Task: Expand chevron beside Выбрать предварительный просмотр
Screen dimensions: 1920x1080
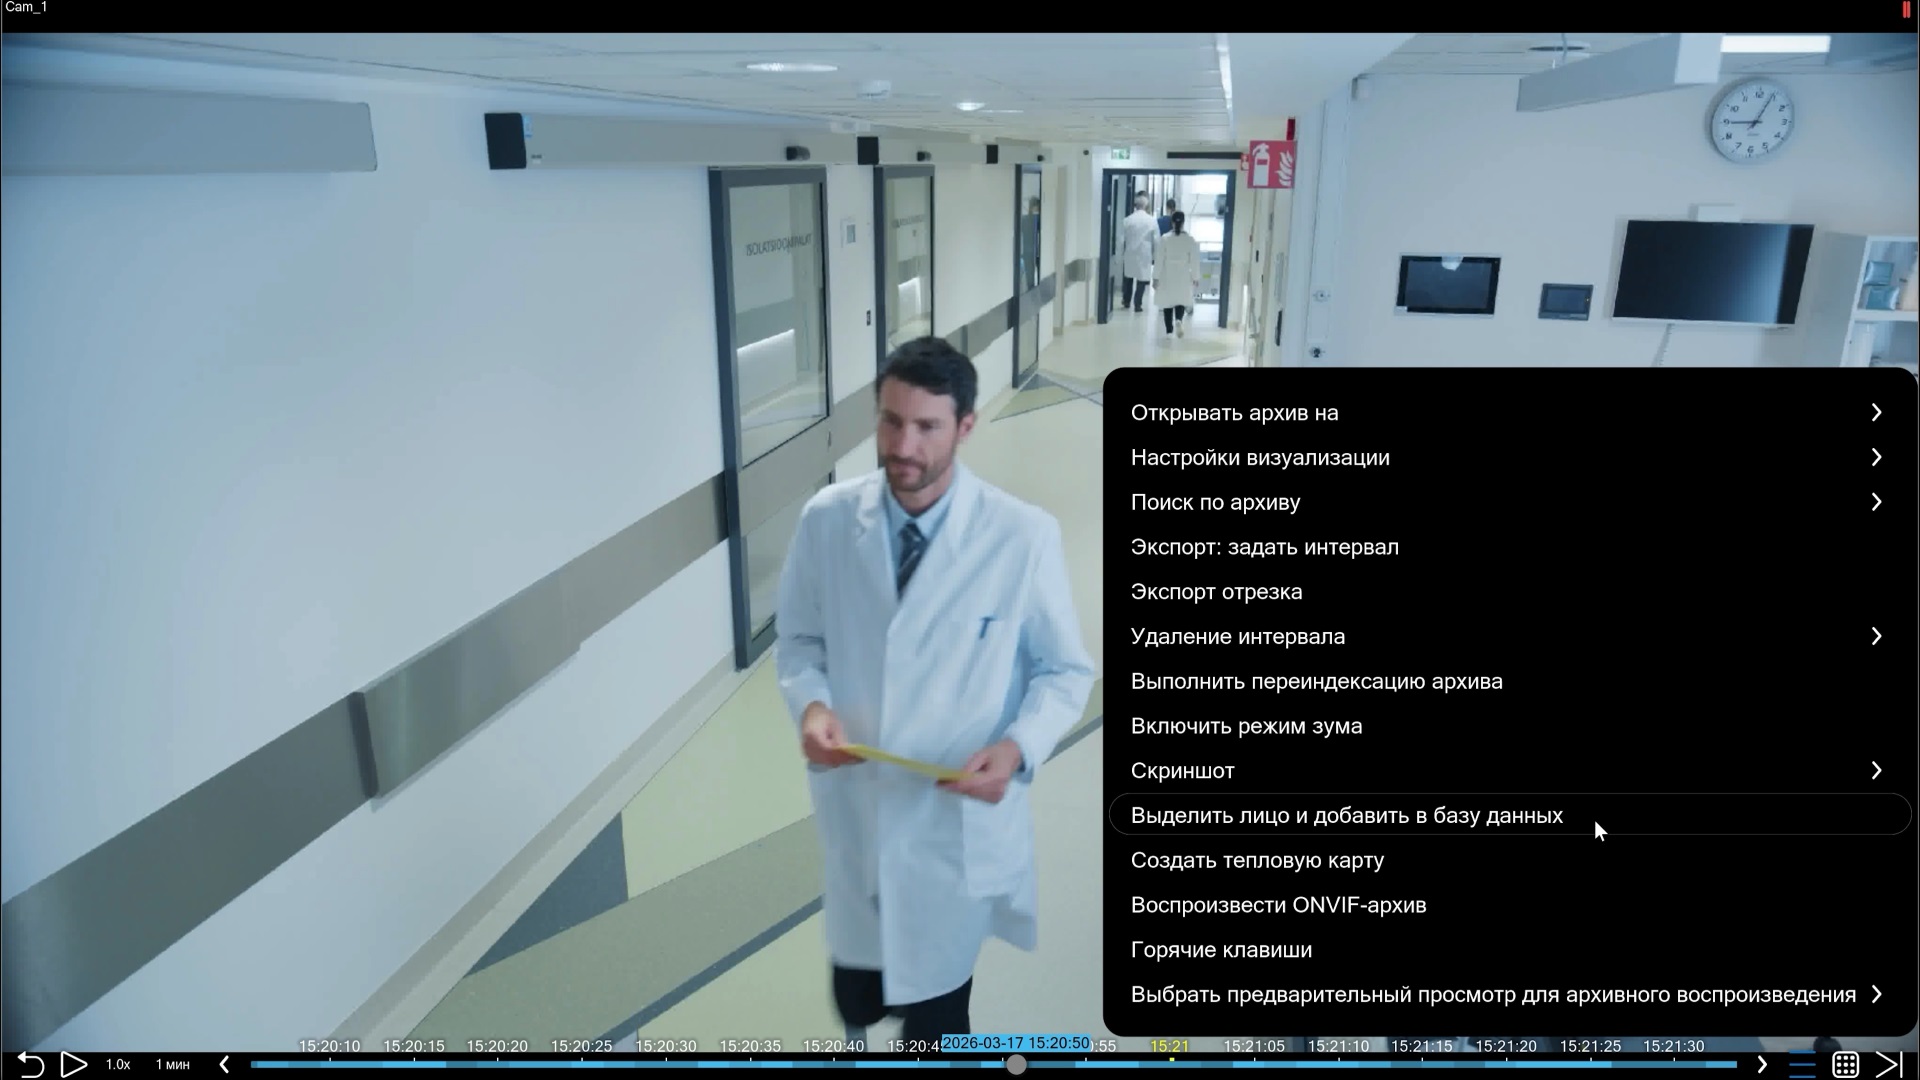Action: point(1876,995)
